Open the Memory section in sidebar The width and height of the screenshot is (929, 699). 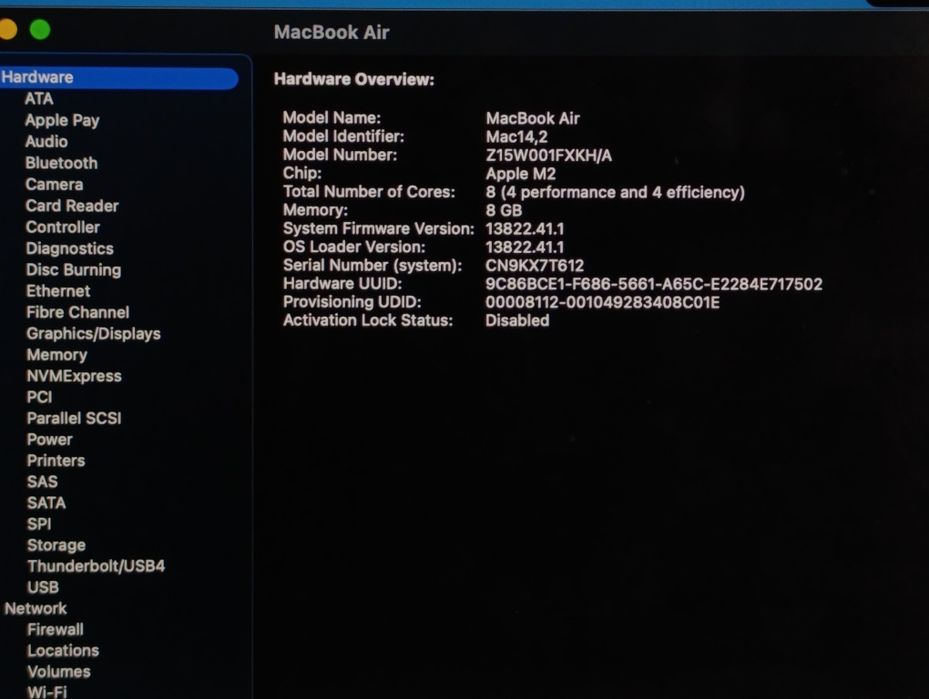(57, 355)
